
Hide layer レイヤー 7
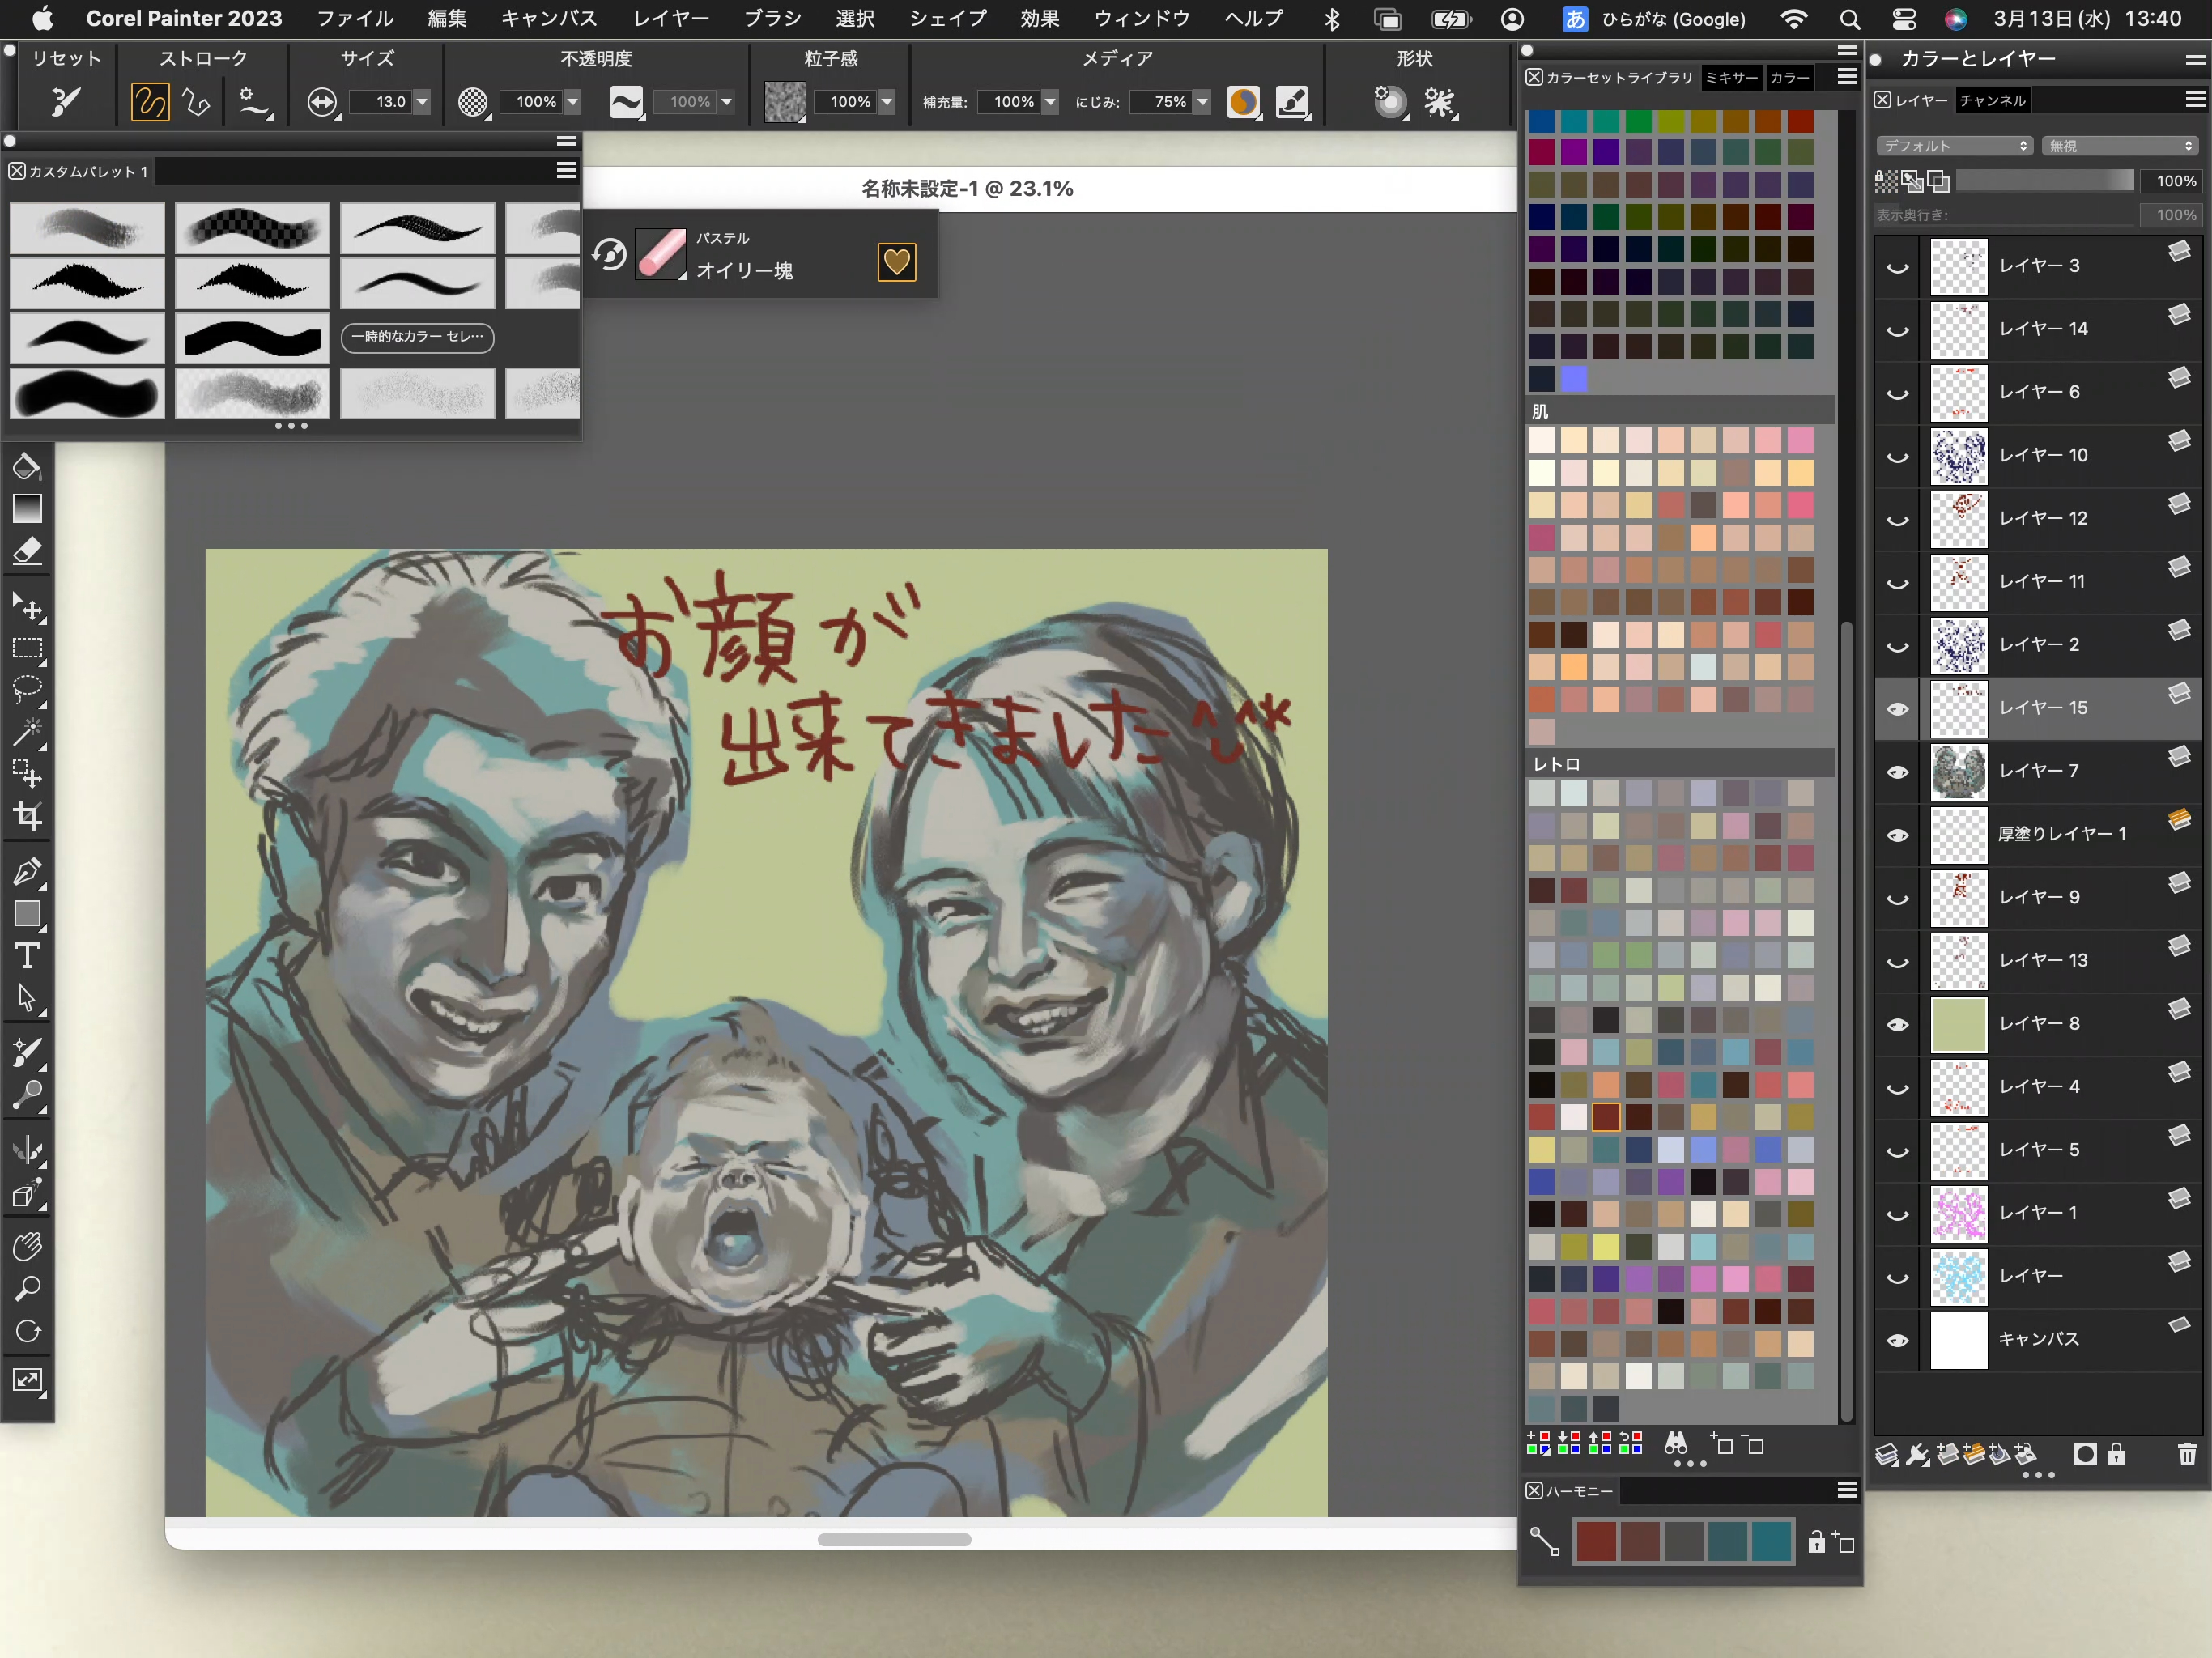1897,772
